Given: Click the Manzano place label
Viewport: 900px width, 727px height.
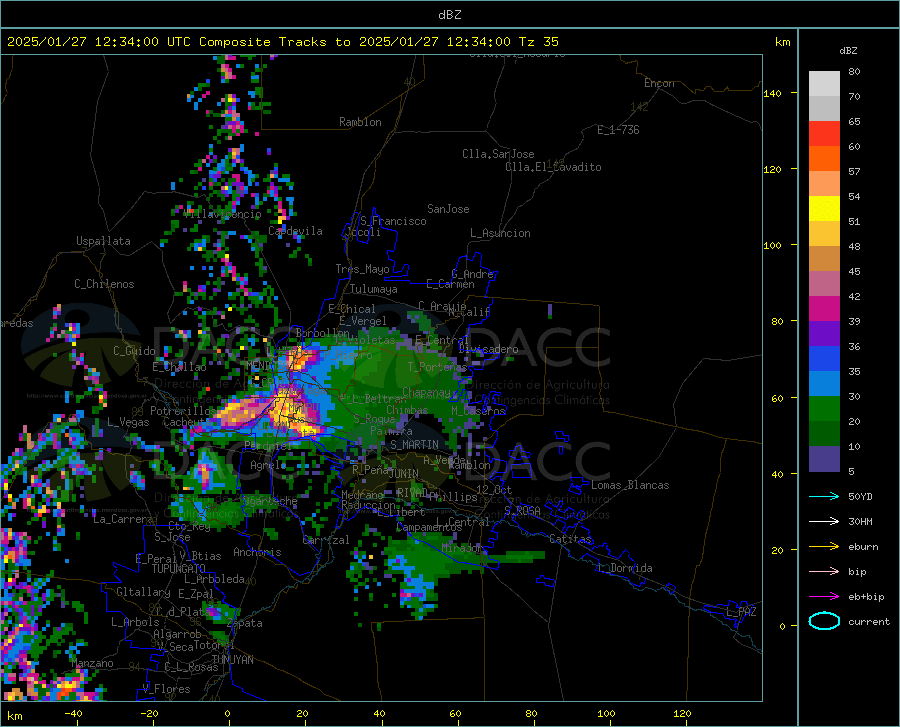Looking at the screenshot, I should (92, 663).
